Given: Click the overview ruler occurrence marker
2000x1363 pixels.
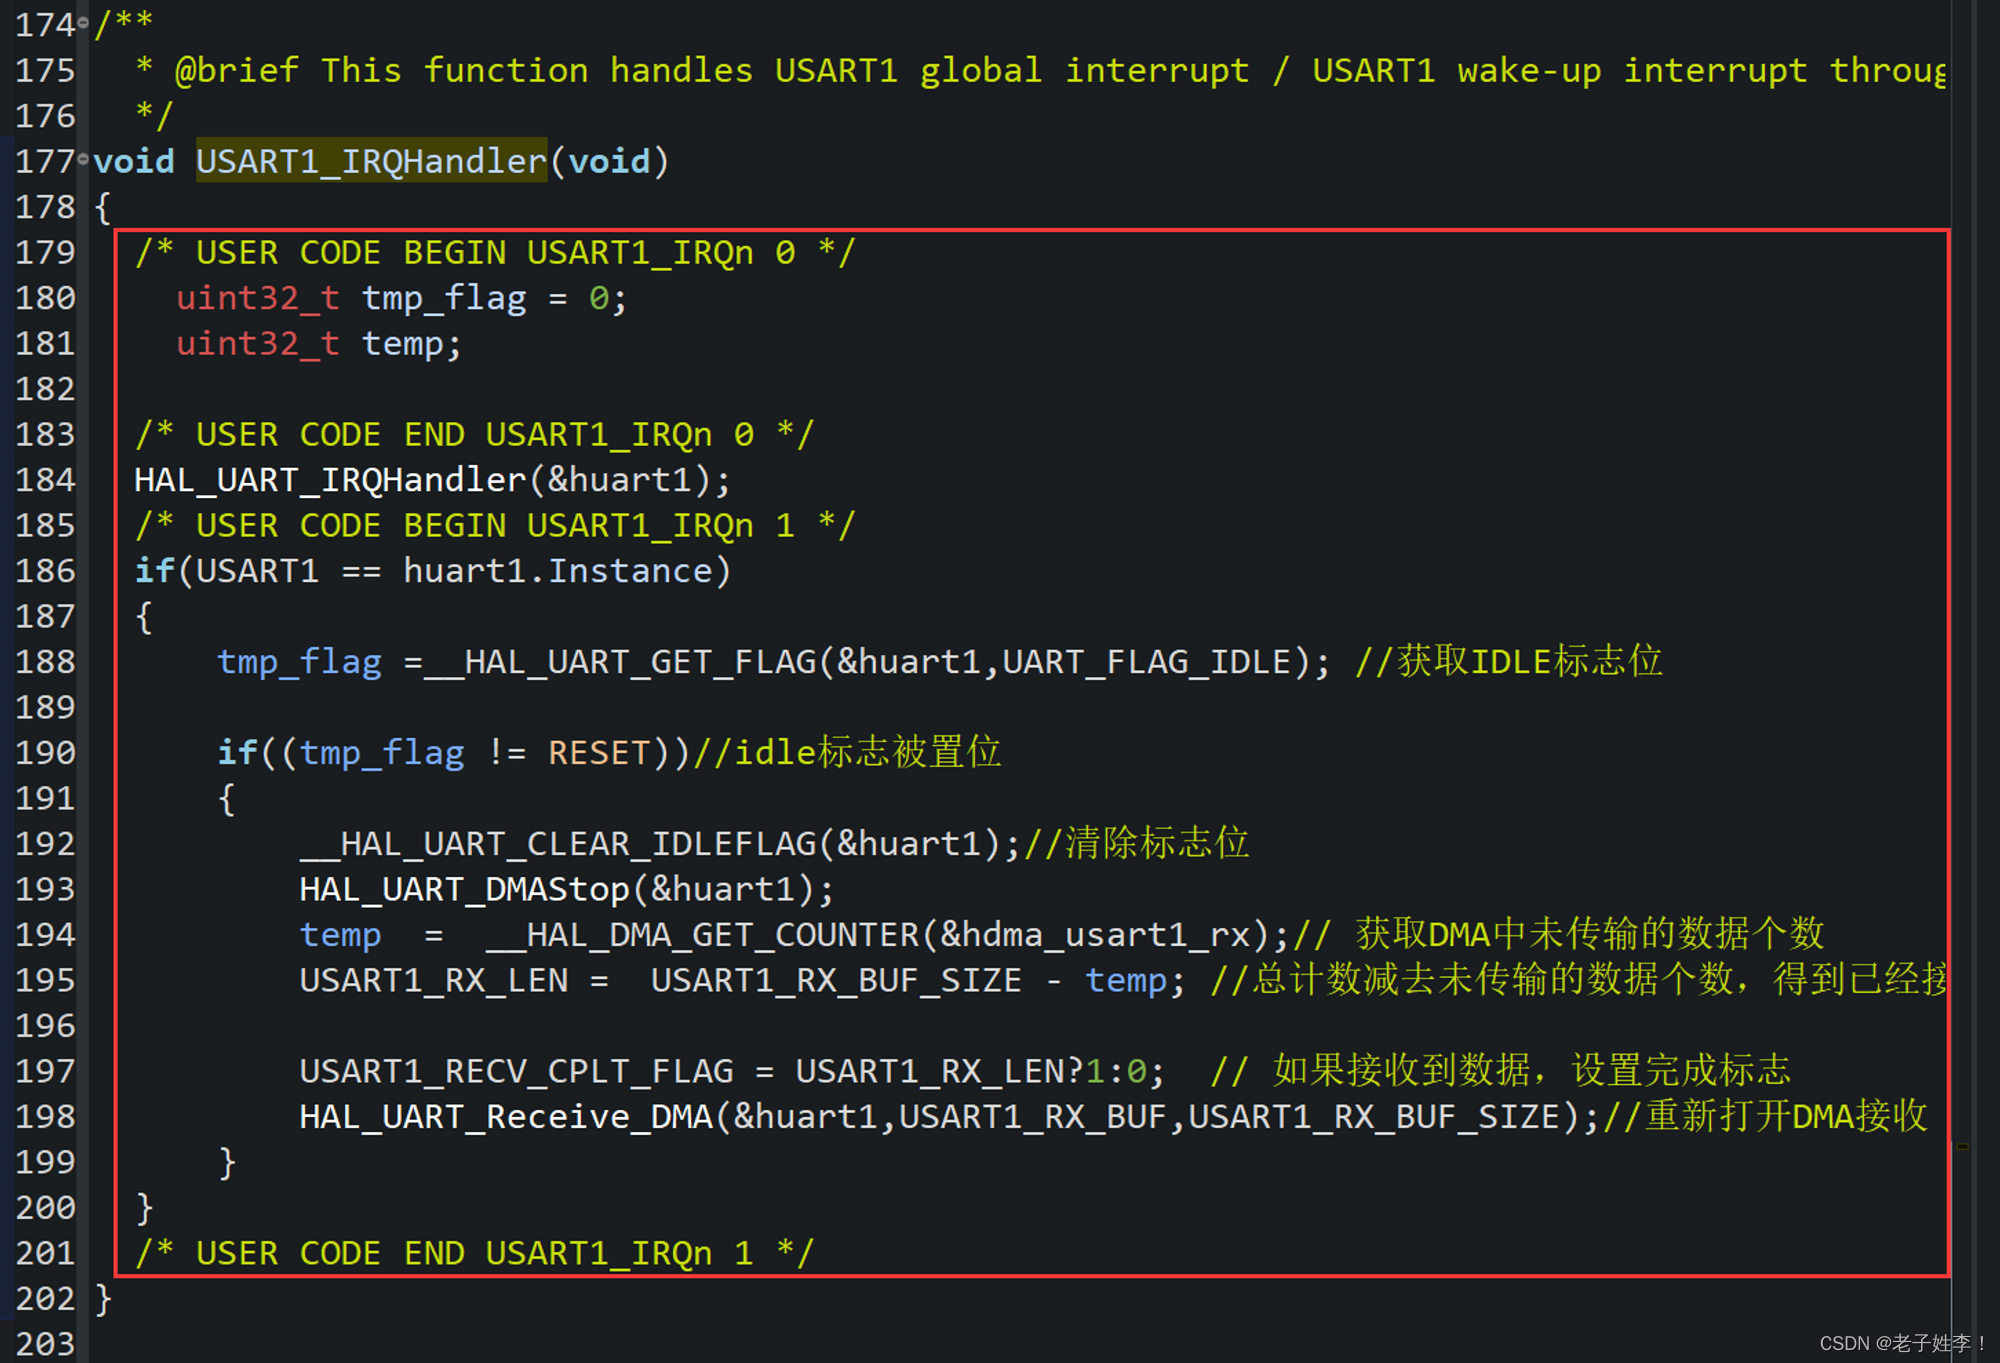Looking at the screenshot, I should pos(1962,1147).
